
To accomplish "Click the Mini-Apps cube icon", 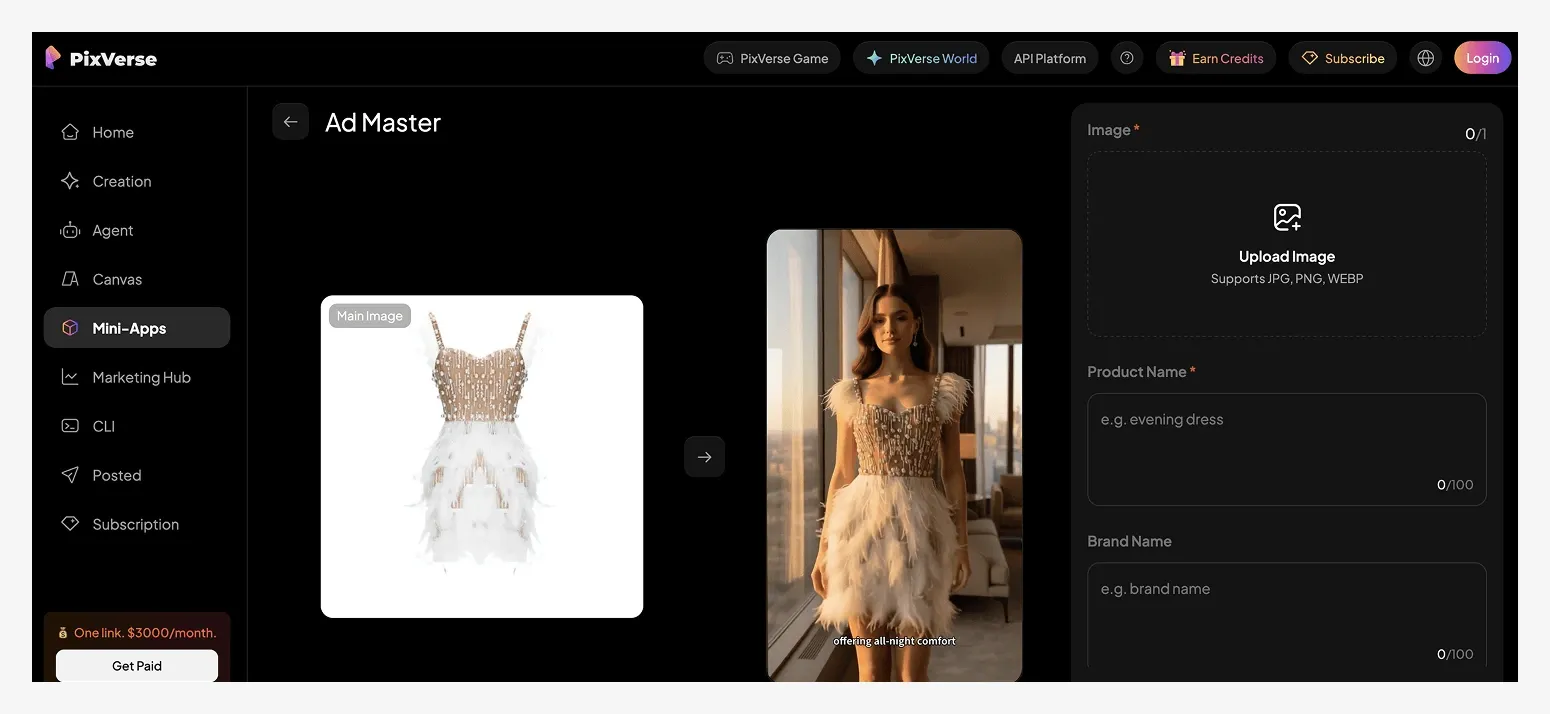I will (70, 328).
